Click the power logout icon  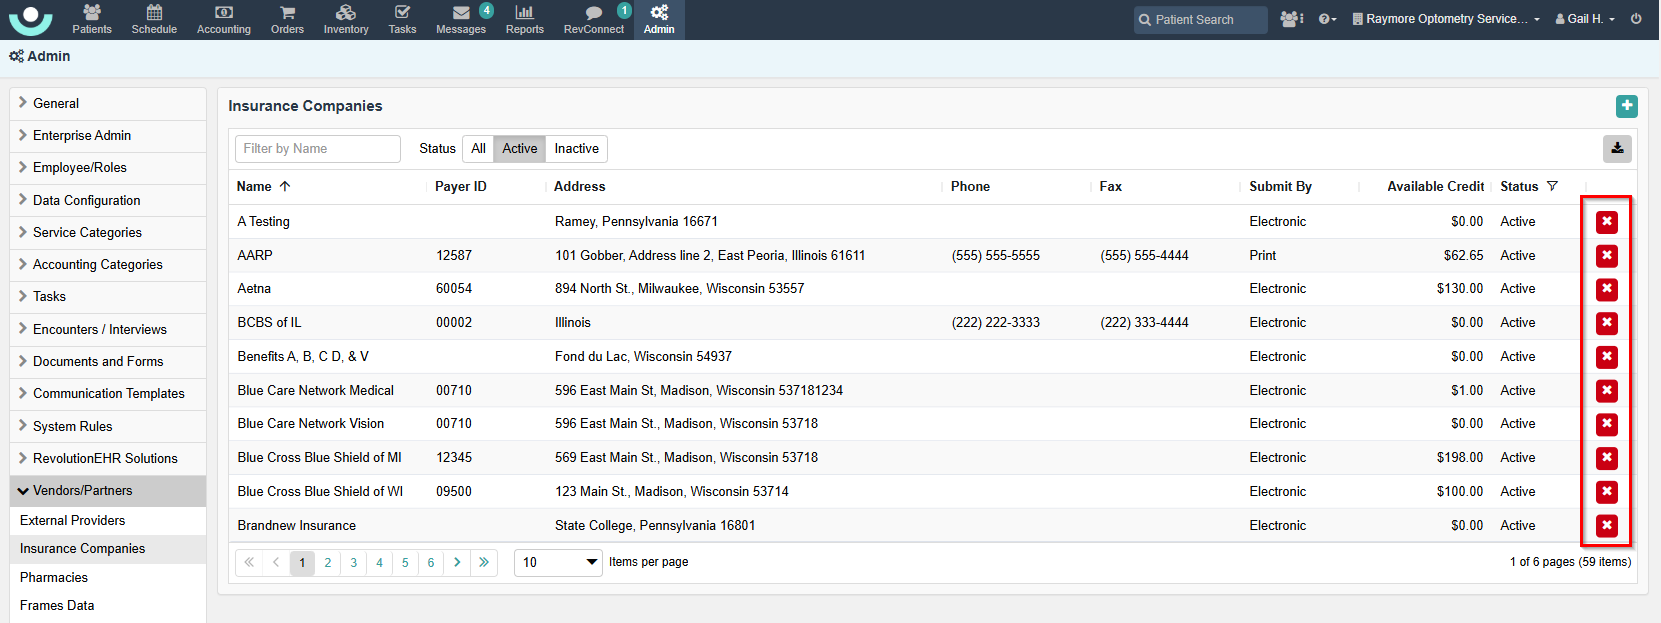point(1636,19)
